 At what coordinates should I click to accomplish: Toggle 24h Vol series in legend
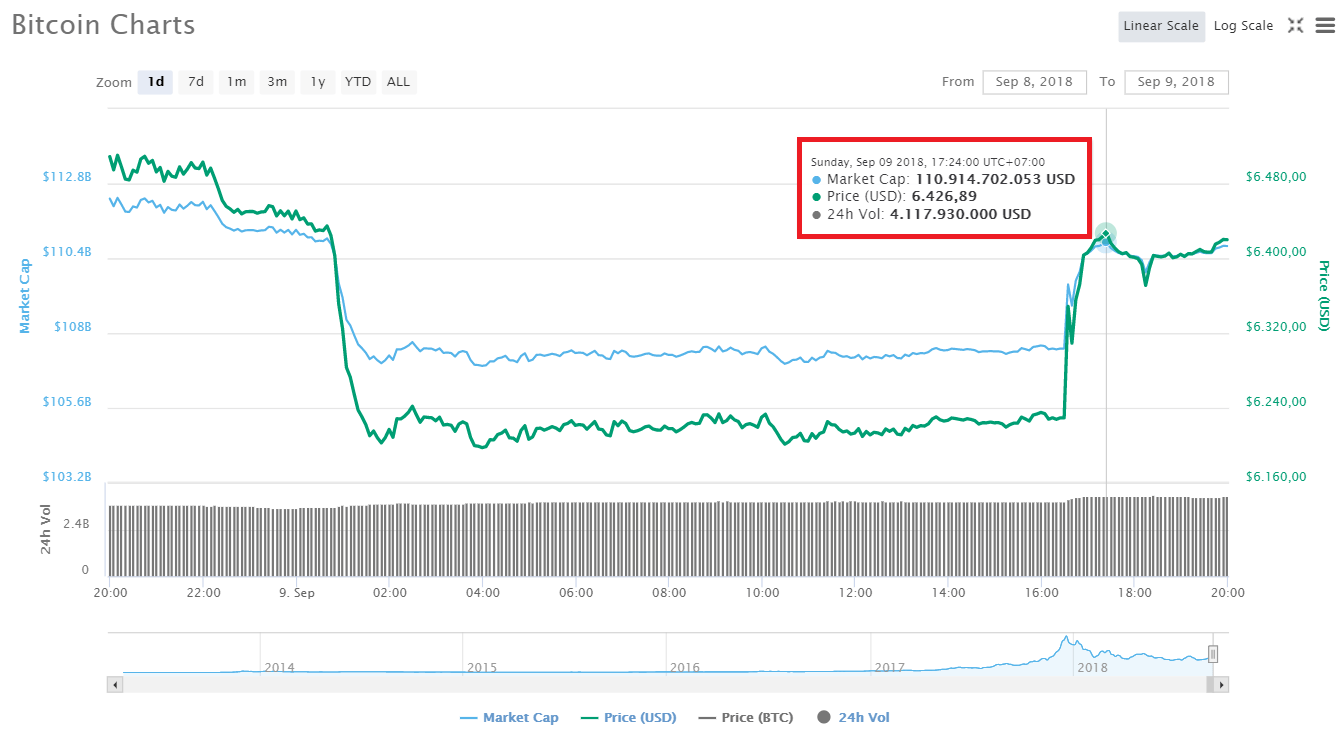[x=853, y=718]
